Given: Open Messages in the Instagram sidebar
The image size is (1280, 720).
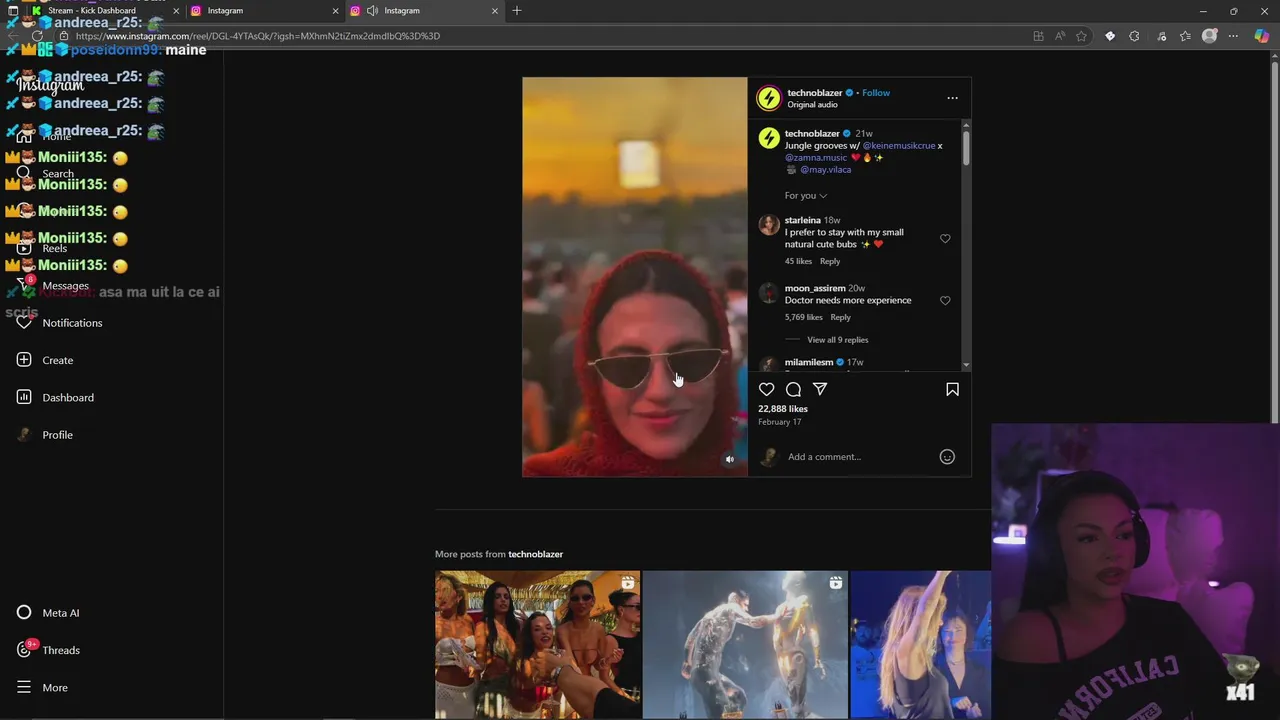Looking at the screenshot, I should click(54, 286).
